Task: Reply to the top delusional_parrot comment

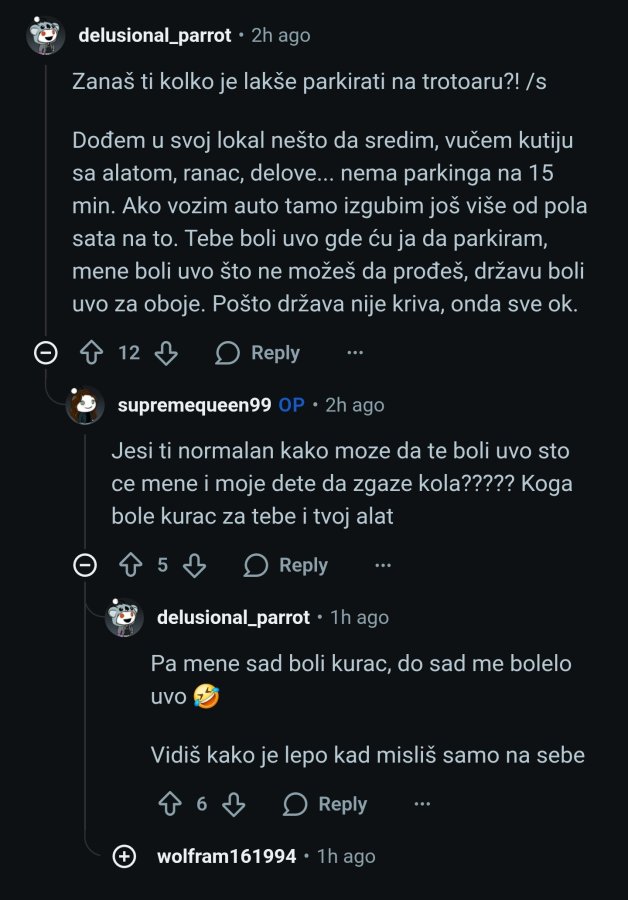Action: 258,353
